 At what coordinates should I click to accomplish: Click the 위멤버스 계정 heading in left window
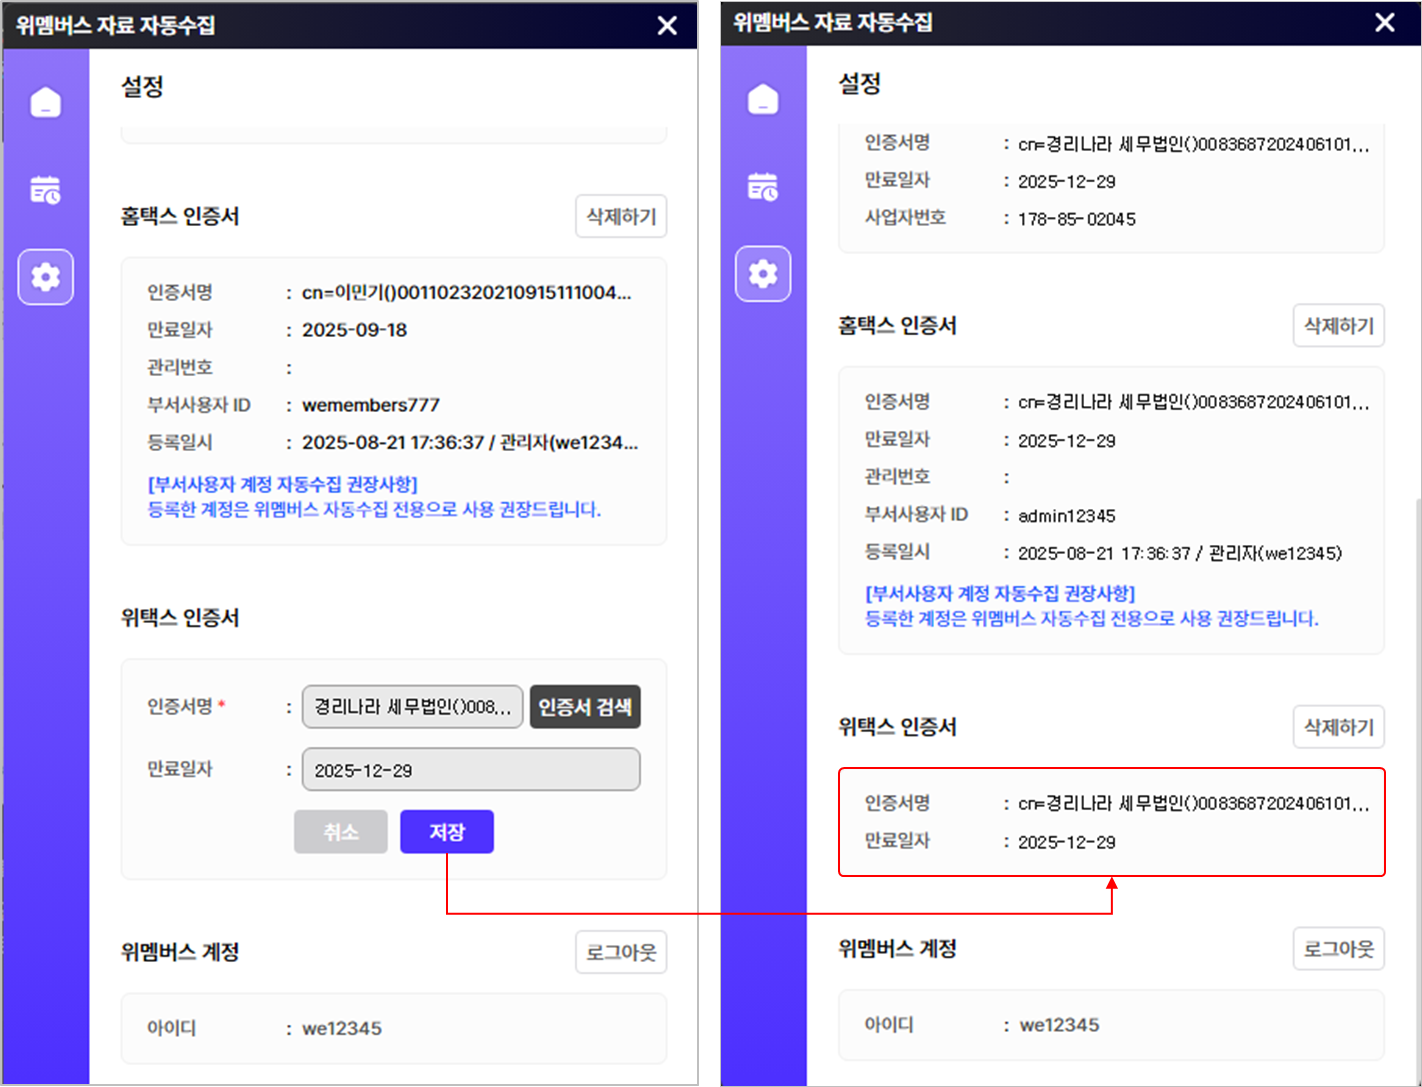click(x=180, y=952)
